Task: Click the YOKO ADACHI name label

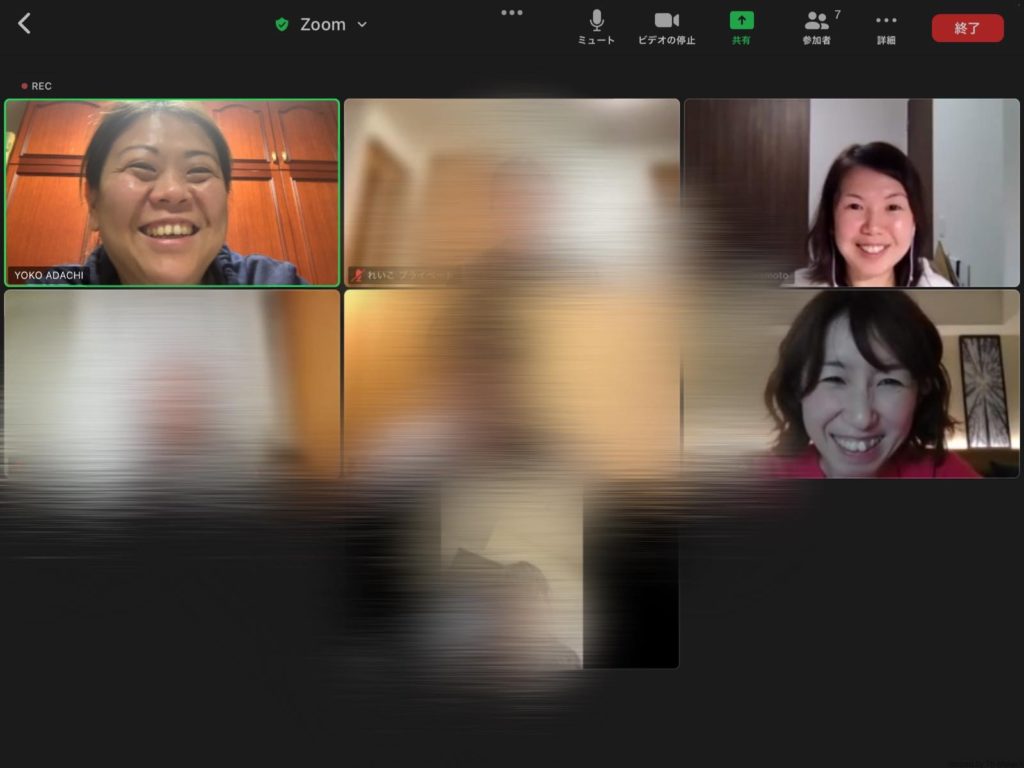Action: click(49, 275)
